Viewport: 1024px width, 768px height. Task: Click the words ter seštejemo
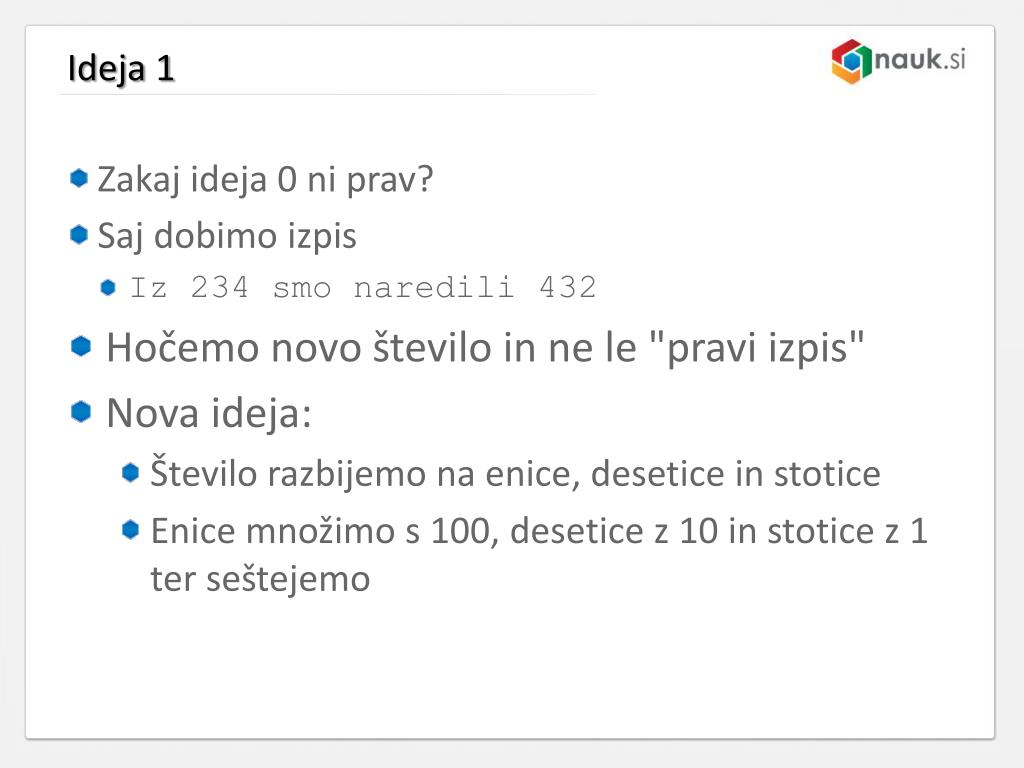(261, 579)
